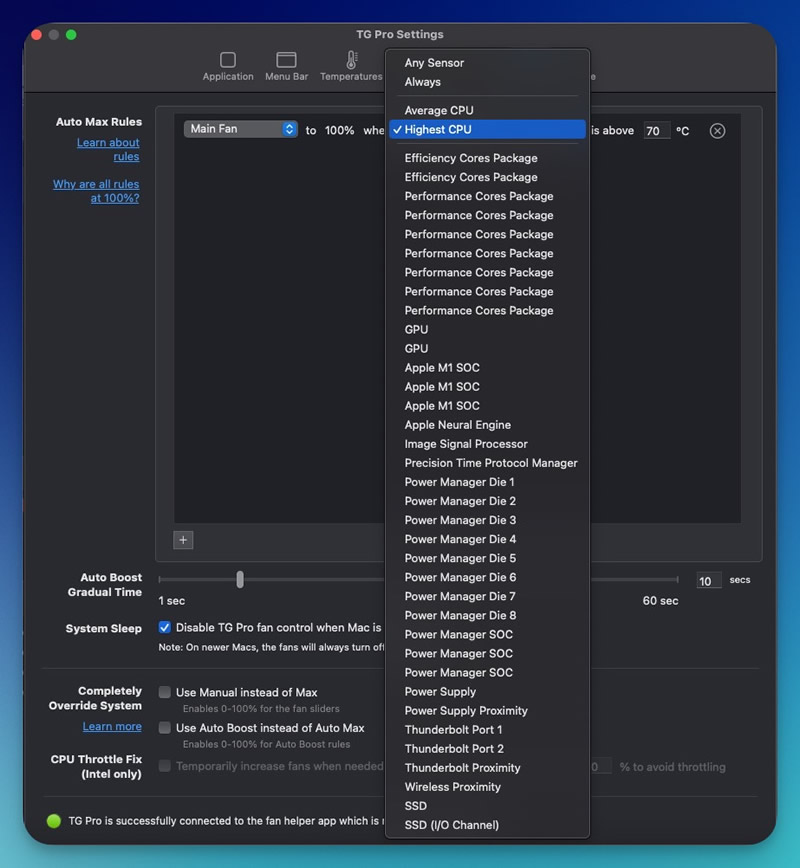Select Power Manager Die 3

click(x=487, y=520)
